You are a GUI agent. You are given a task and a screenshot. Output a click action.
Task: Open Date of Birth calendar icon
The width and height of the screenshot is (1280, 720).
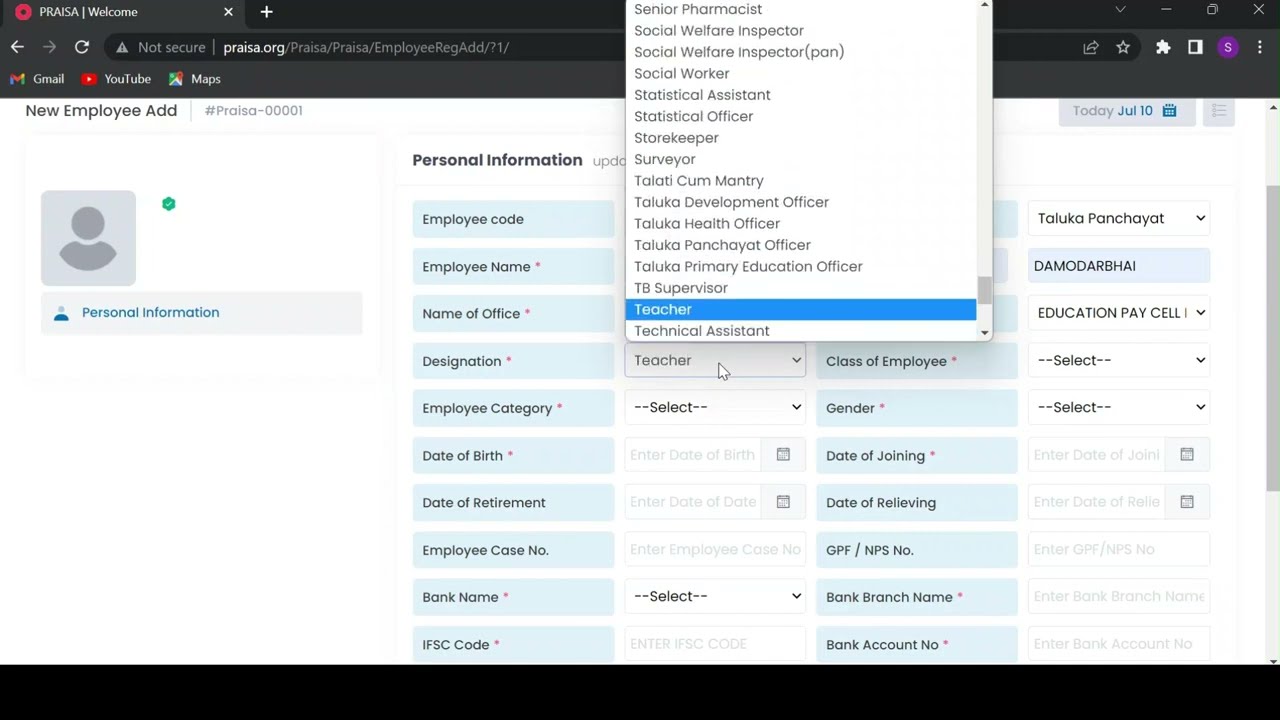pyautogui.click(x=783, y=455)
